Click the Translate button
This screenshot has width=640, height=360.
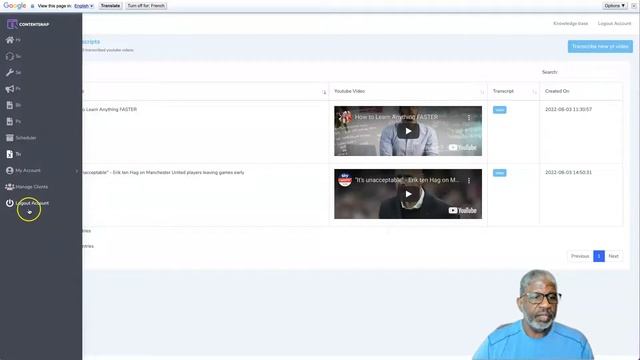(110, 6)
